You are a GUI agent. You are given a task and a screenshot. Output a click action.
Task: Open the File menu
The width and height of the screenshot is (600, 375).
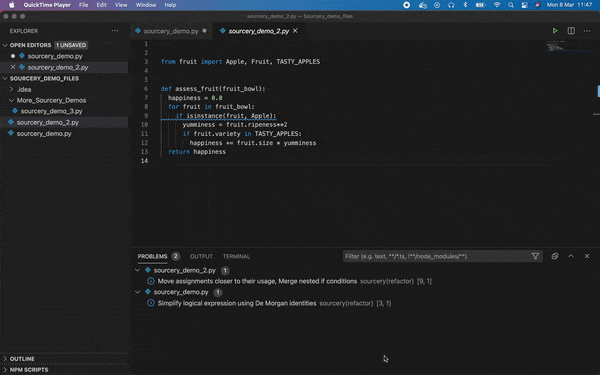pos(83,5)
